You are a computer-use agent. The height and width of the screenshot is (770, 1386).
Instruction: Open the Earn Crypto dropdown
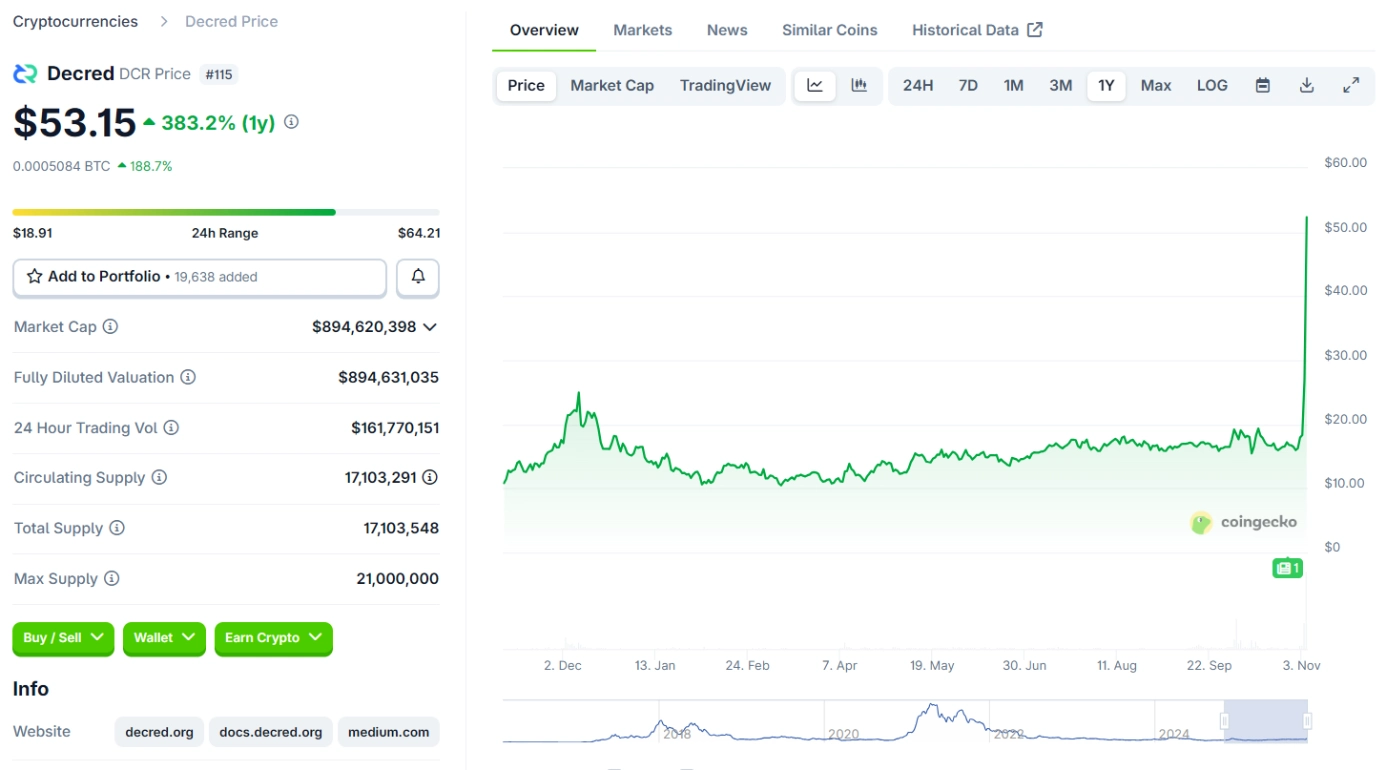click(273, 638)
